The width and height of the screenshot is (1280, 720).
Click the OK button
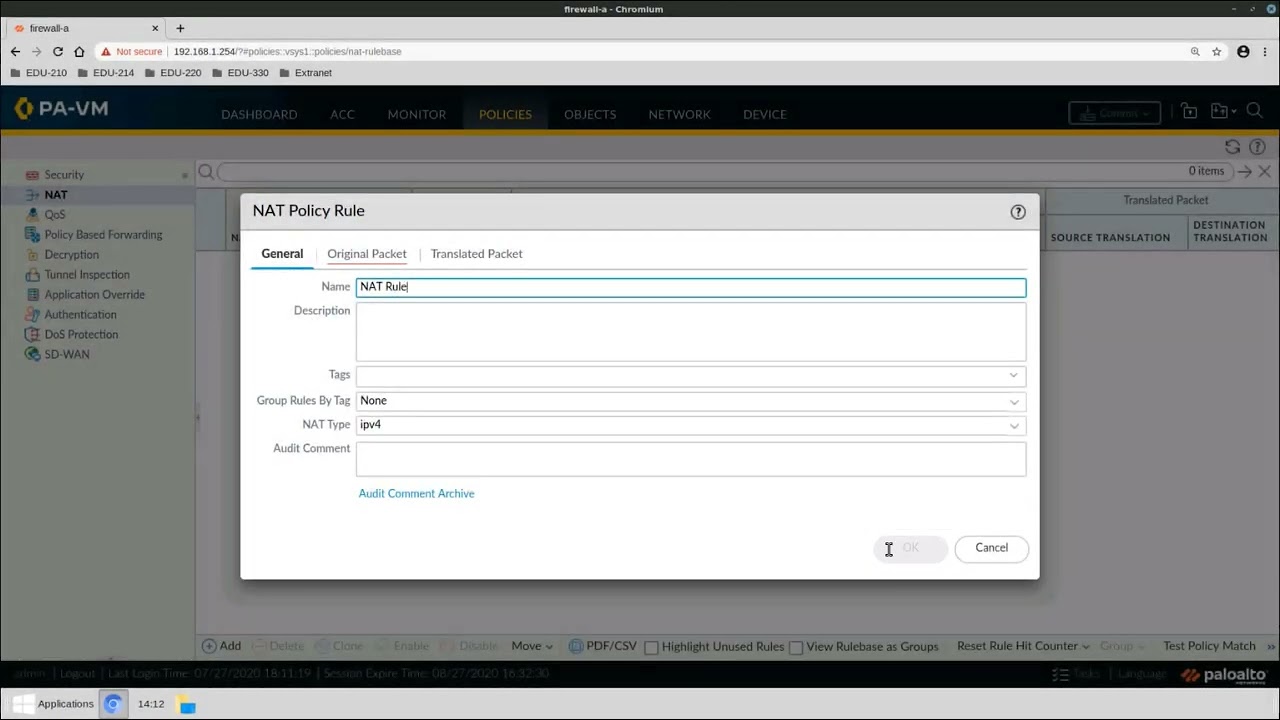pos(911,548)
